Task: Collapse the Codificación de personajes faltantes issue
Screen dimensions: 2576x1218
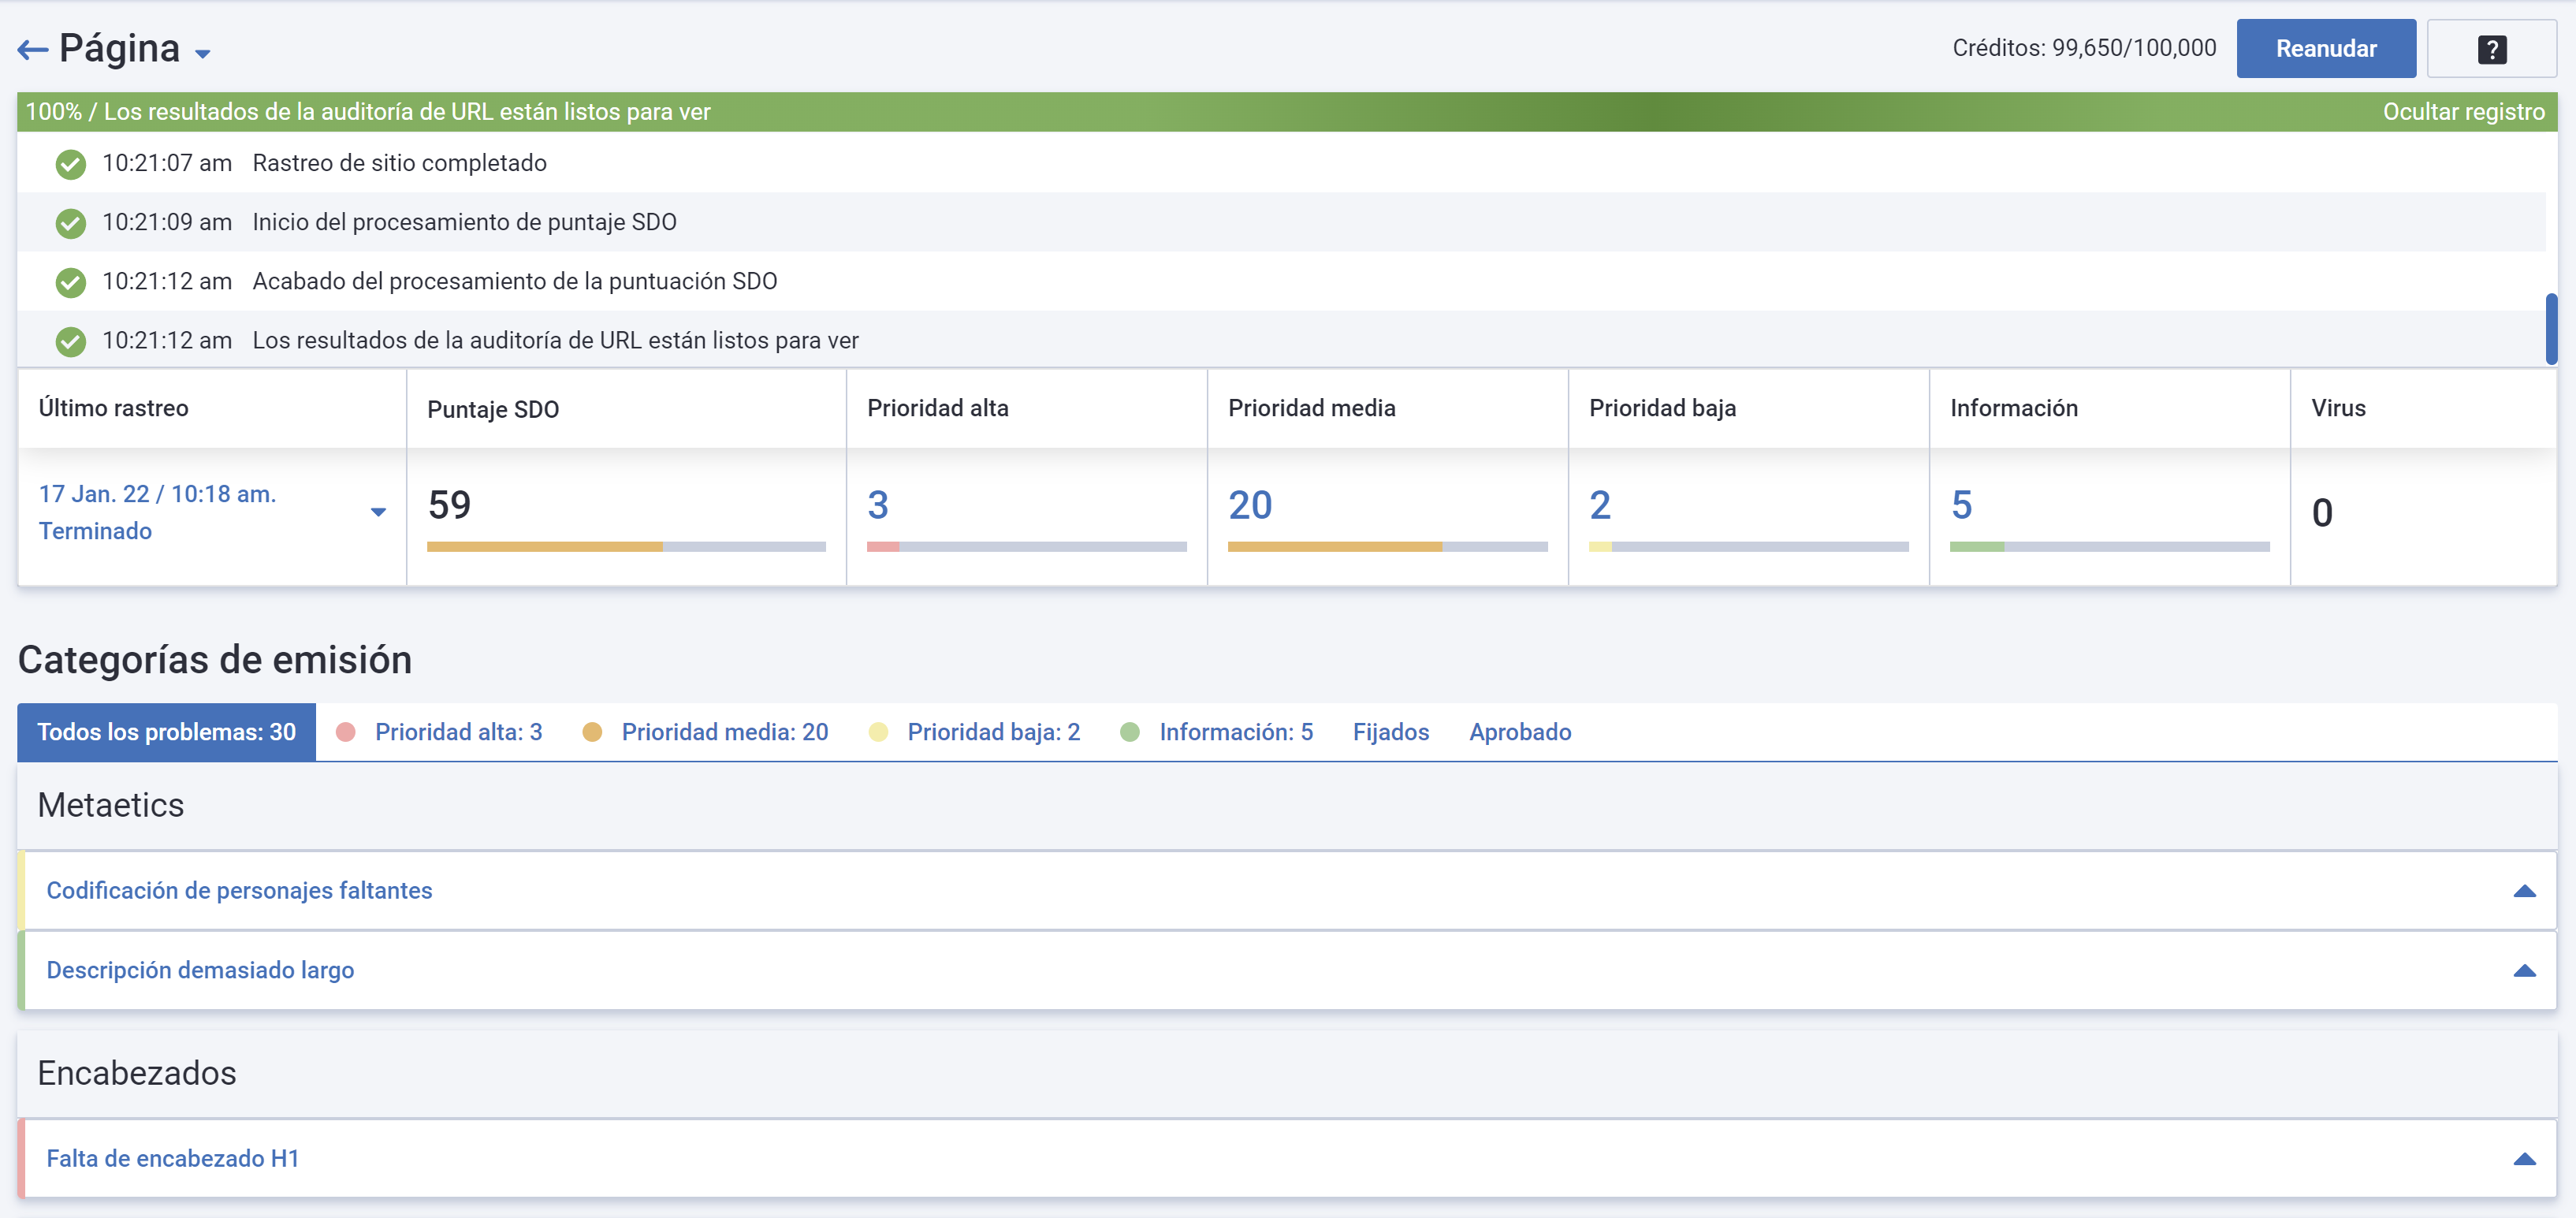Action: pos(2524,890)
